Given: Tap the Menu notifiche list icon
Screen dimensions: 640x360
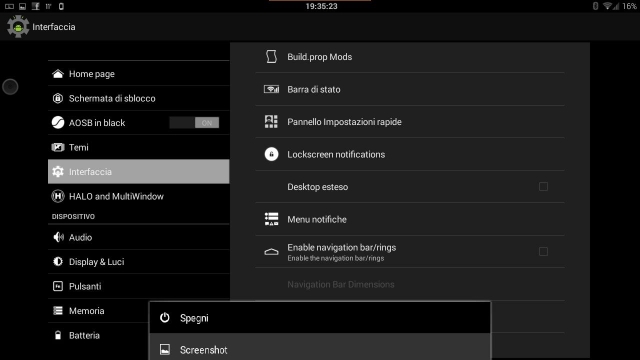Looking at the screenshot, I should [271, 219].
